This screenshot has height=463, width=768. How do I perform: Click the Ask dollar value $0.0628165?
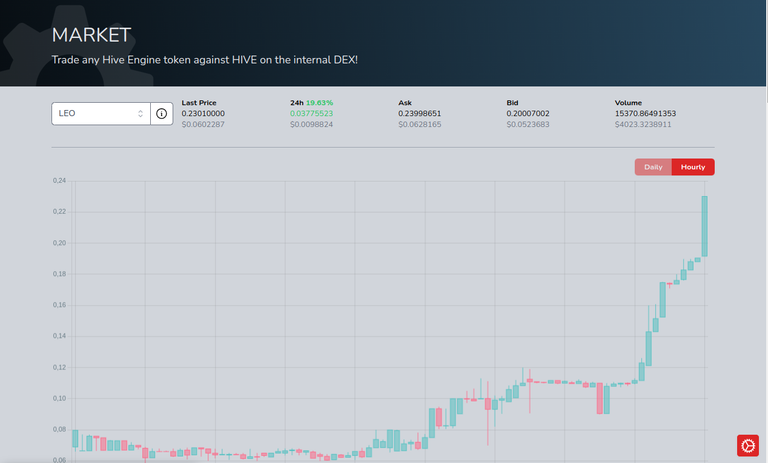tap(419, 124)
